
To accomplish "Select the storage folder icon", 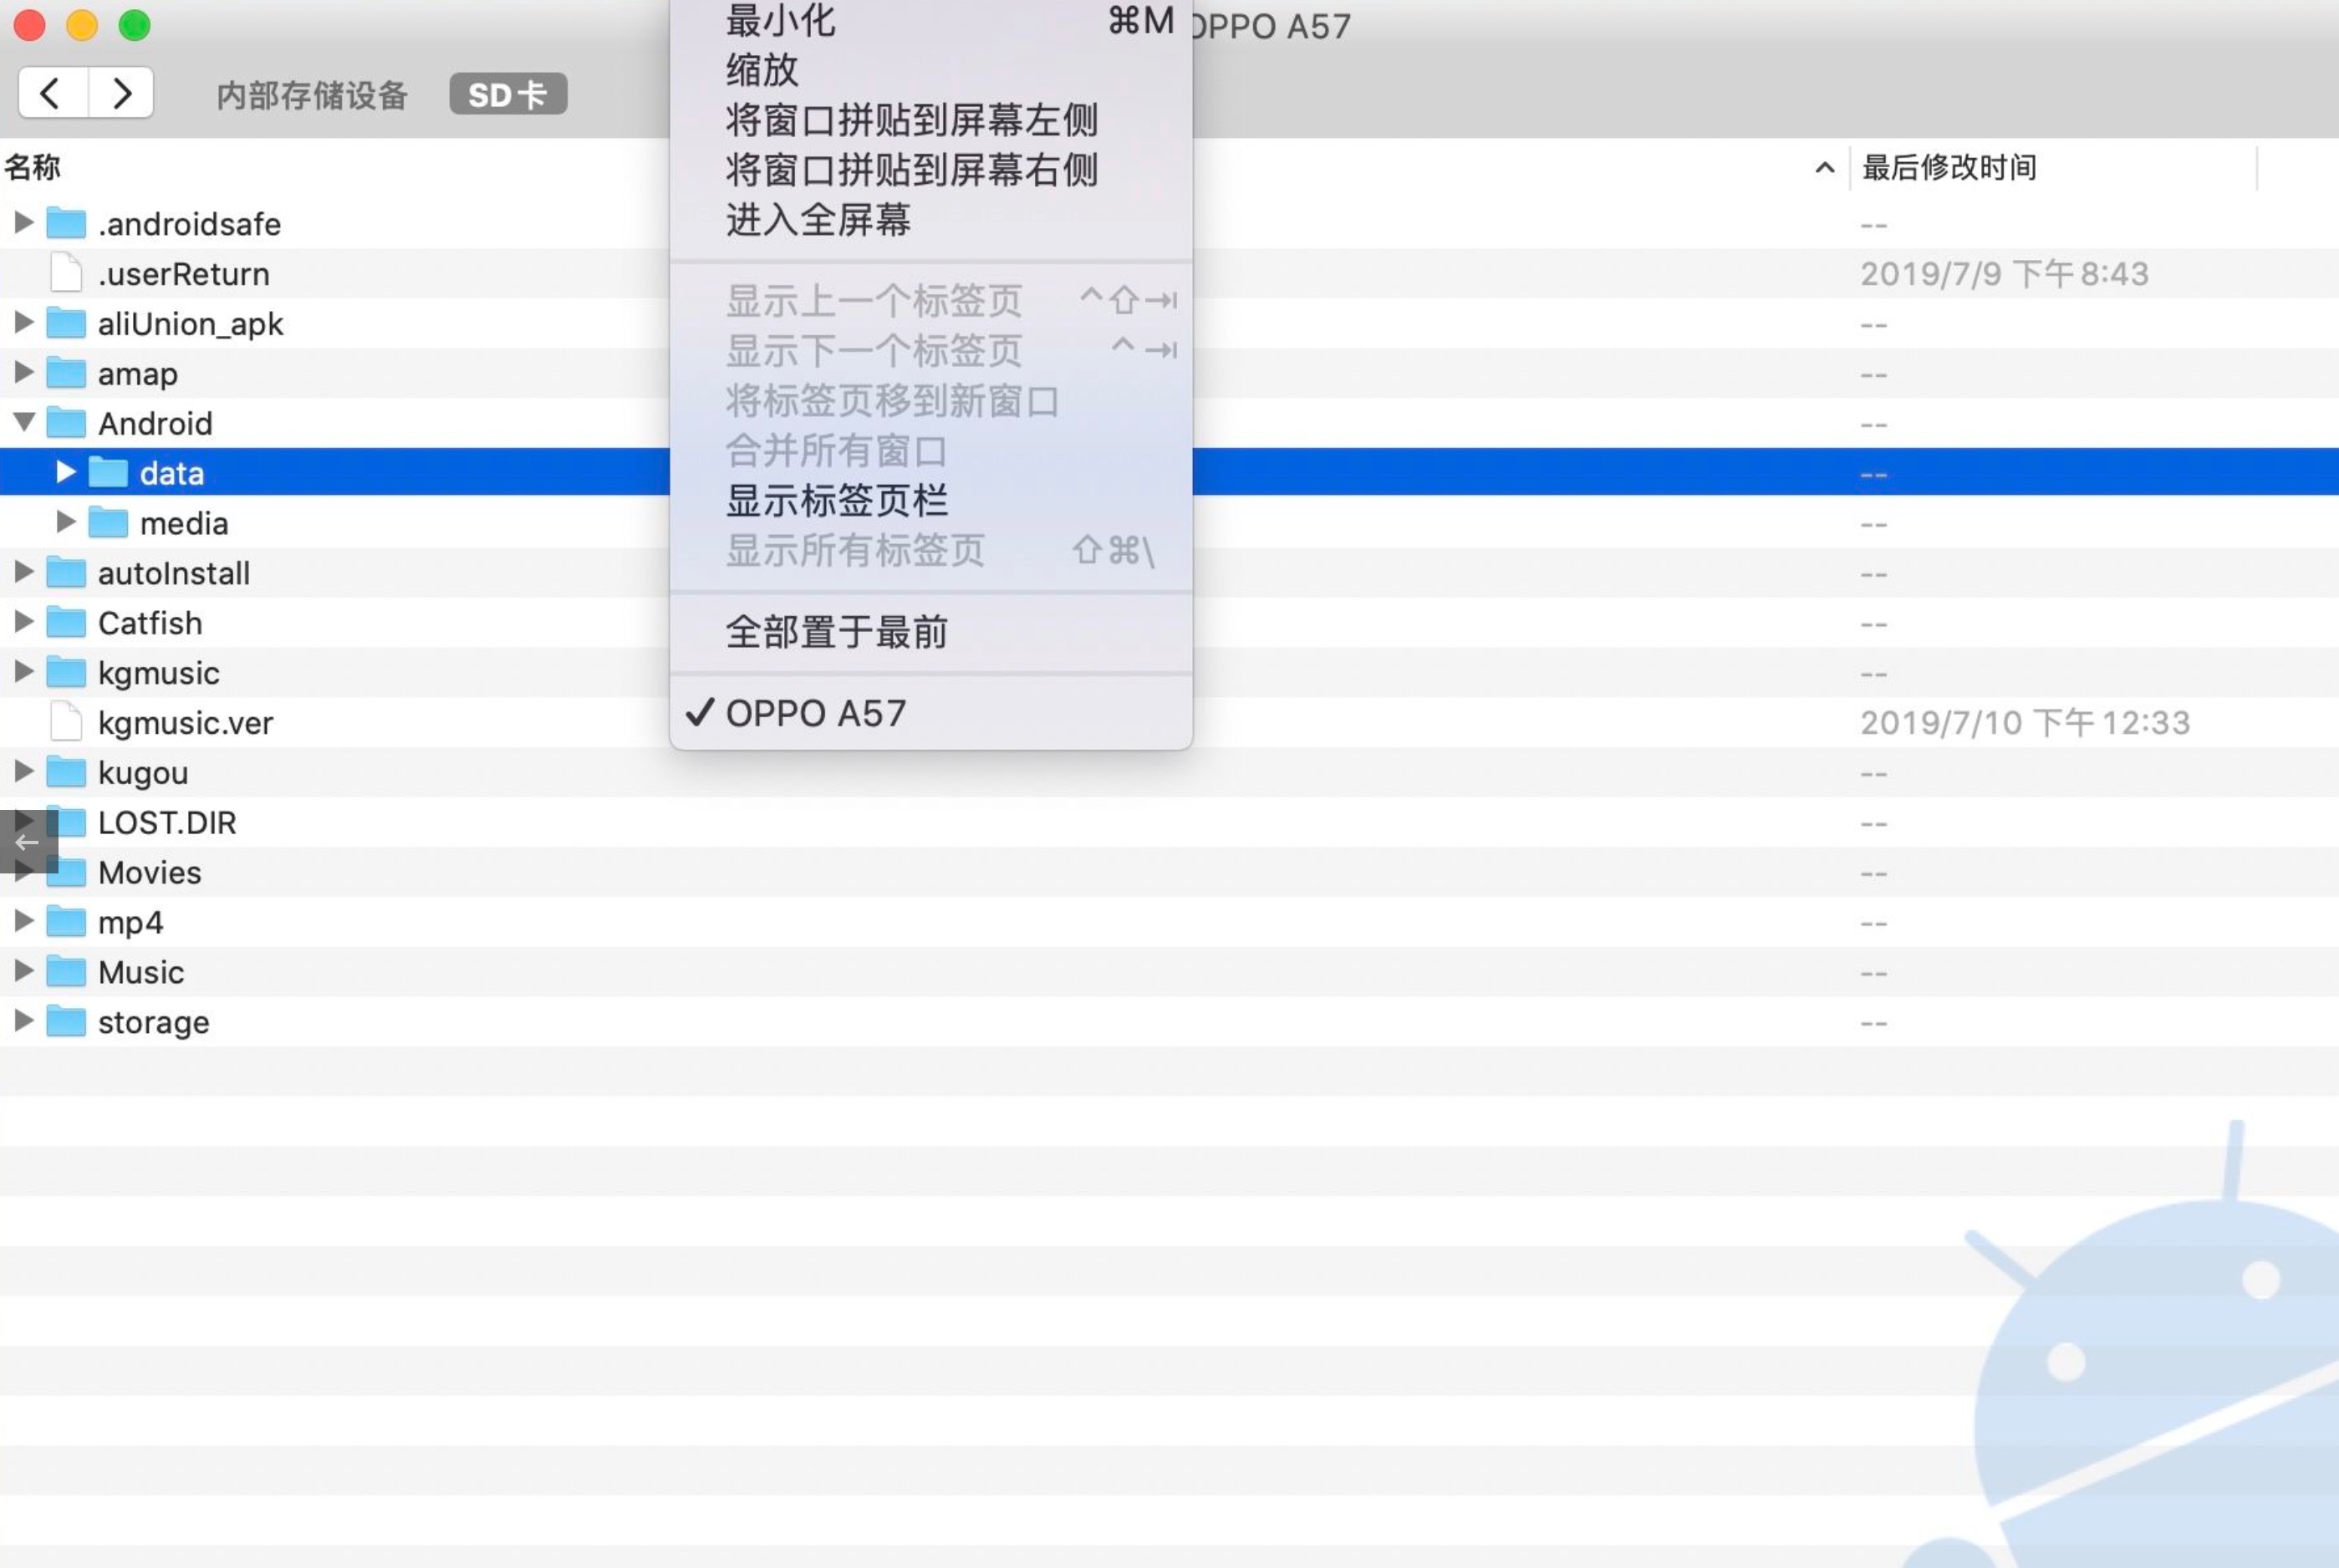I will coord(66,1021).
